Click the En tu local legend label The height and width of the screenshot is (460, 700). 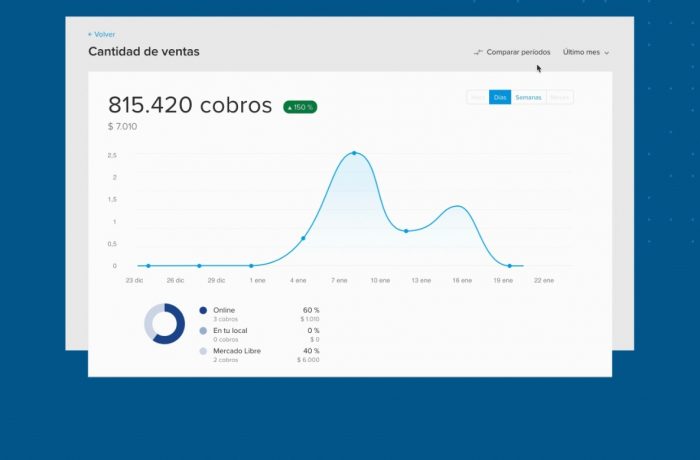230,330
